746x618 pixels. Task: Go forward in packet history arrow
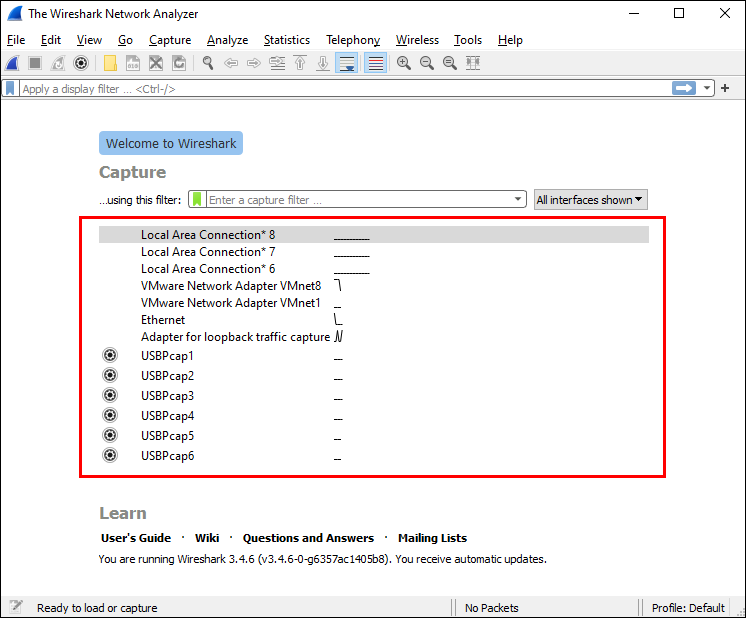pos(254,63)
